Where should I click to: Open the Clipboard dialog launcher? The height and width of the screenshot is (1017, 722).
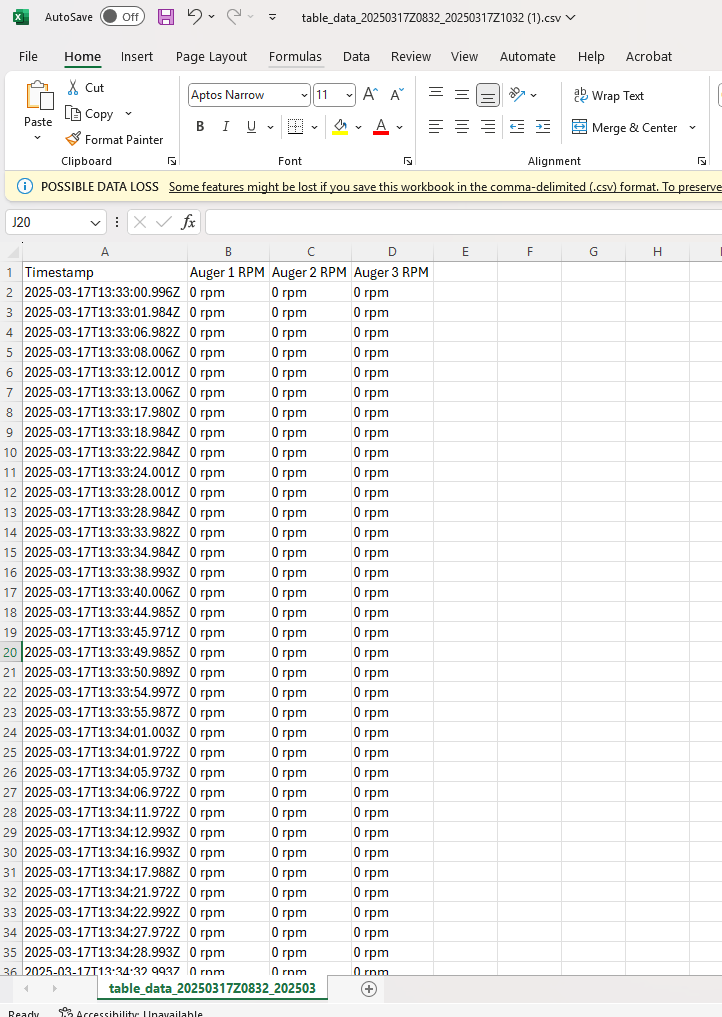click(x=171, y=161)
